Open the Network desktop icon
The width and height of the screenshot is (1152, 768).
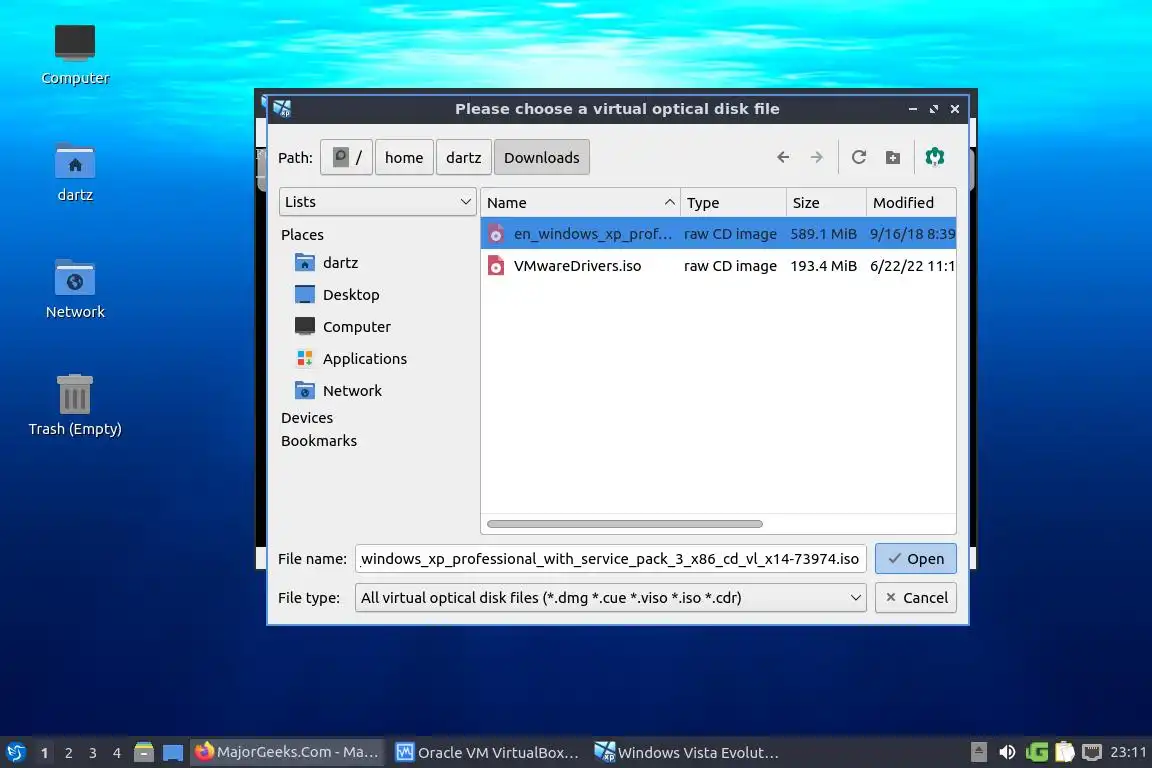click(75, 289)
